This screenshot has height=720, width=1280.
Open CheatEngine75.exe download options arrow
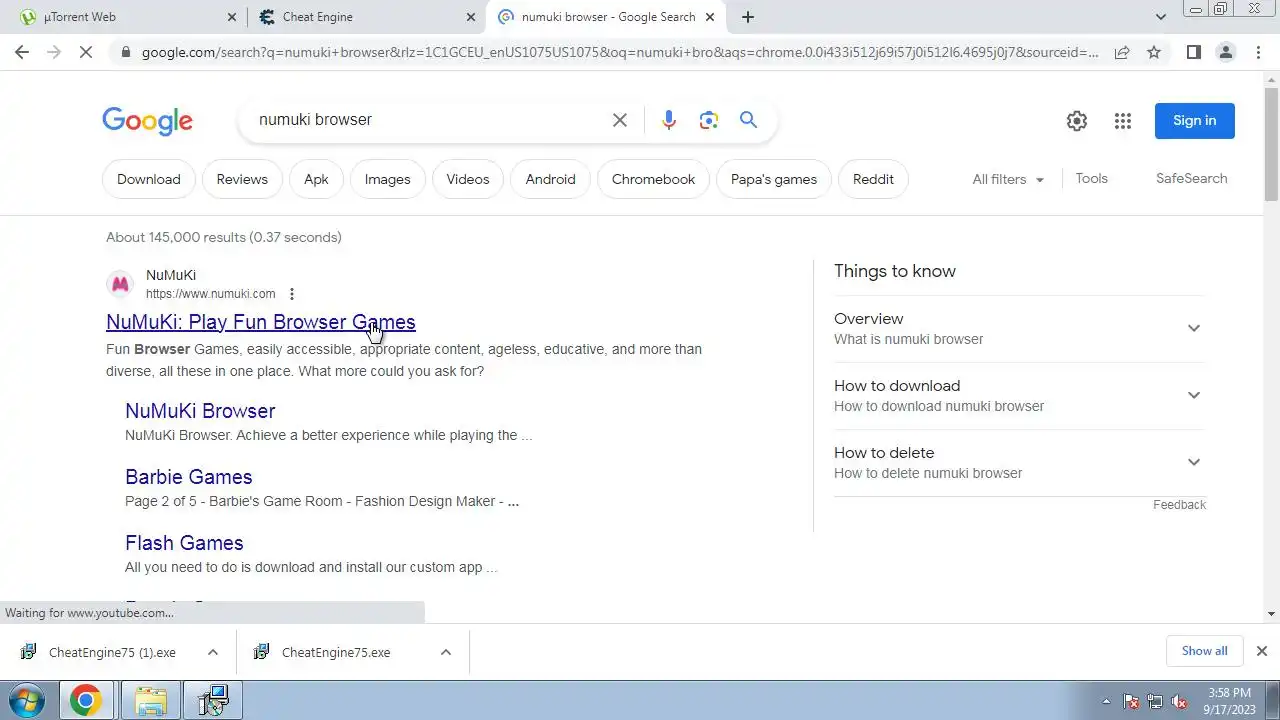tap(446, 652)
